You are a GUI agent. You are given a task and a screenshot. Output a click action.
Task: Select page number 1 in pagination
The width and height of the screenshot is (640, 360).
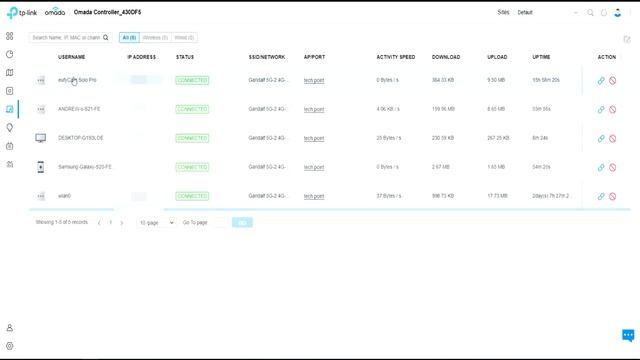(x=111, y=222)
